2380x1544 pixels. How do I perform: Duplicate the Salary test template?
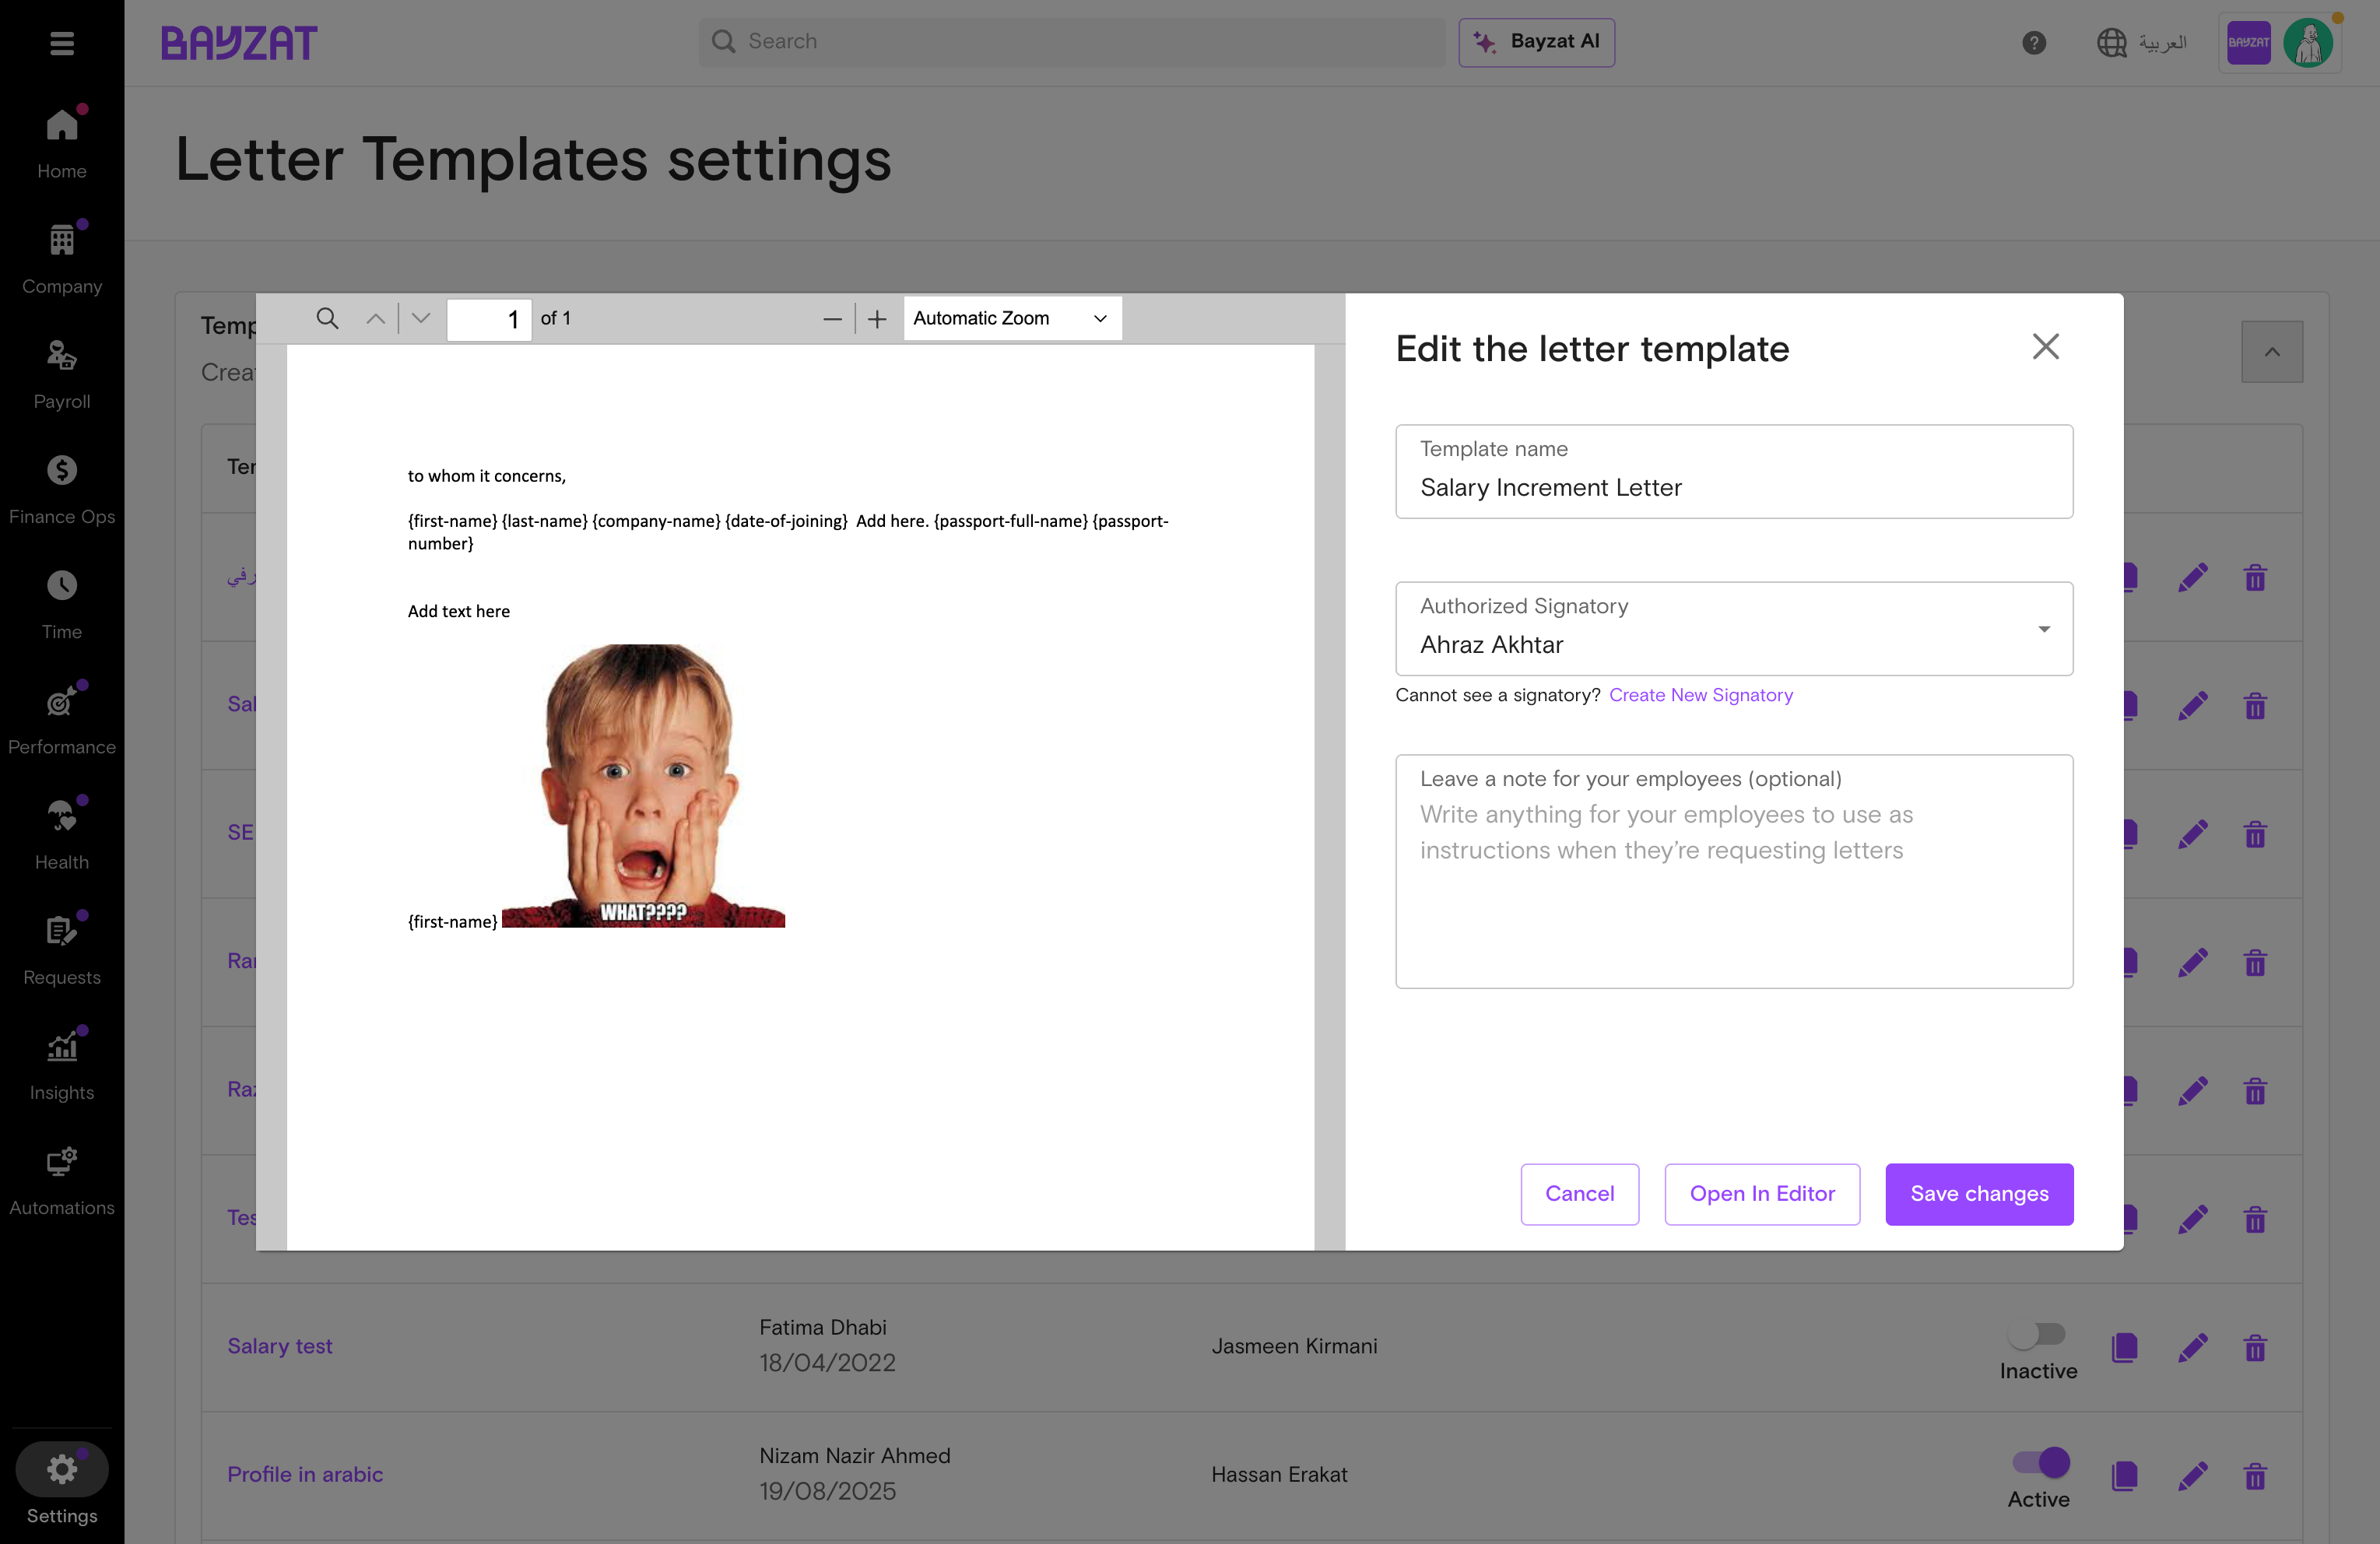click(x=2125, y=1348)
